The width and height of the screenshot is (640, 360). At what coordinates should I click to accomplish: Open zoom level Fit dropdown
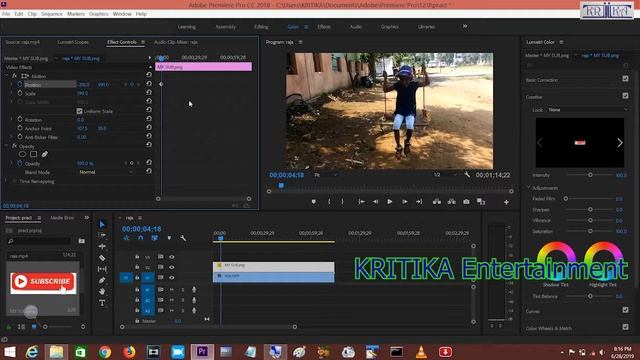coord(326,175)
